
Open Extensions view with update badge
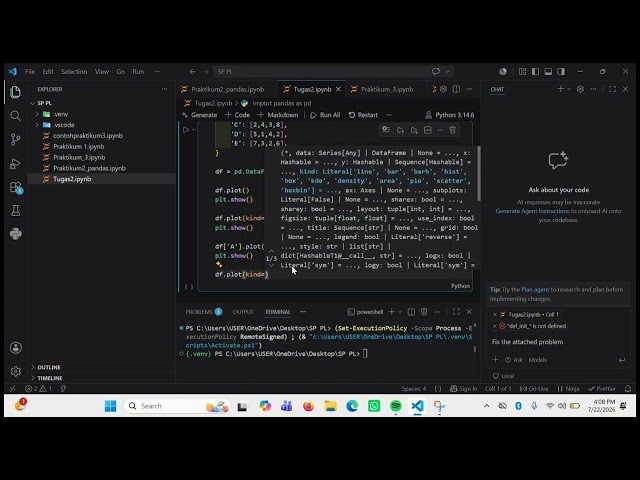click(x=16, y=187)
